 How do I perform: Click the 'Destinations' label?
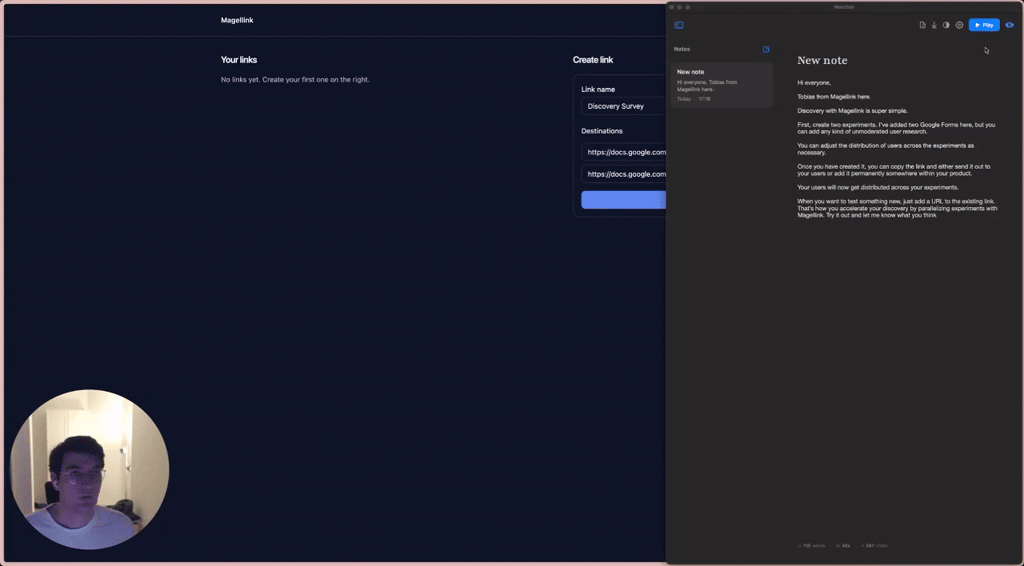pos(602,131)
